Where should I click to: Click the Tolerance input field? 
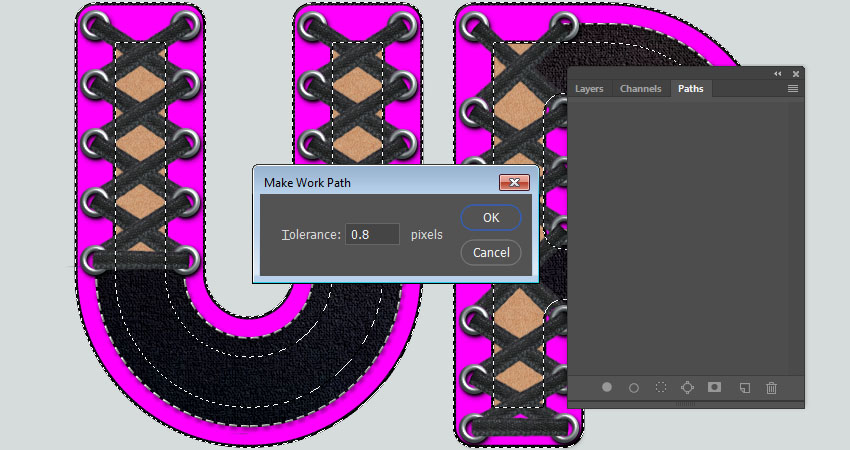click(373, 235)
